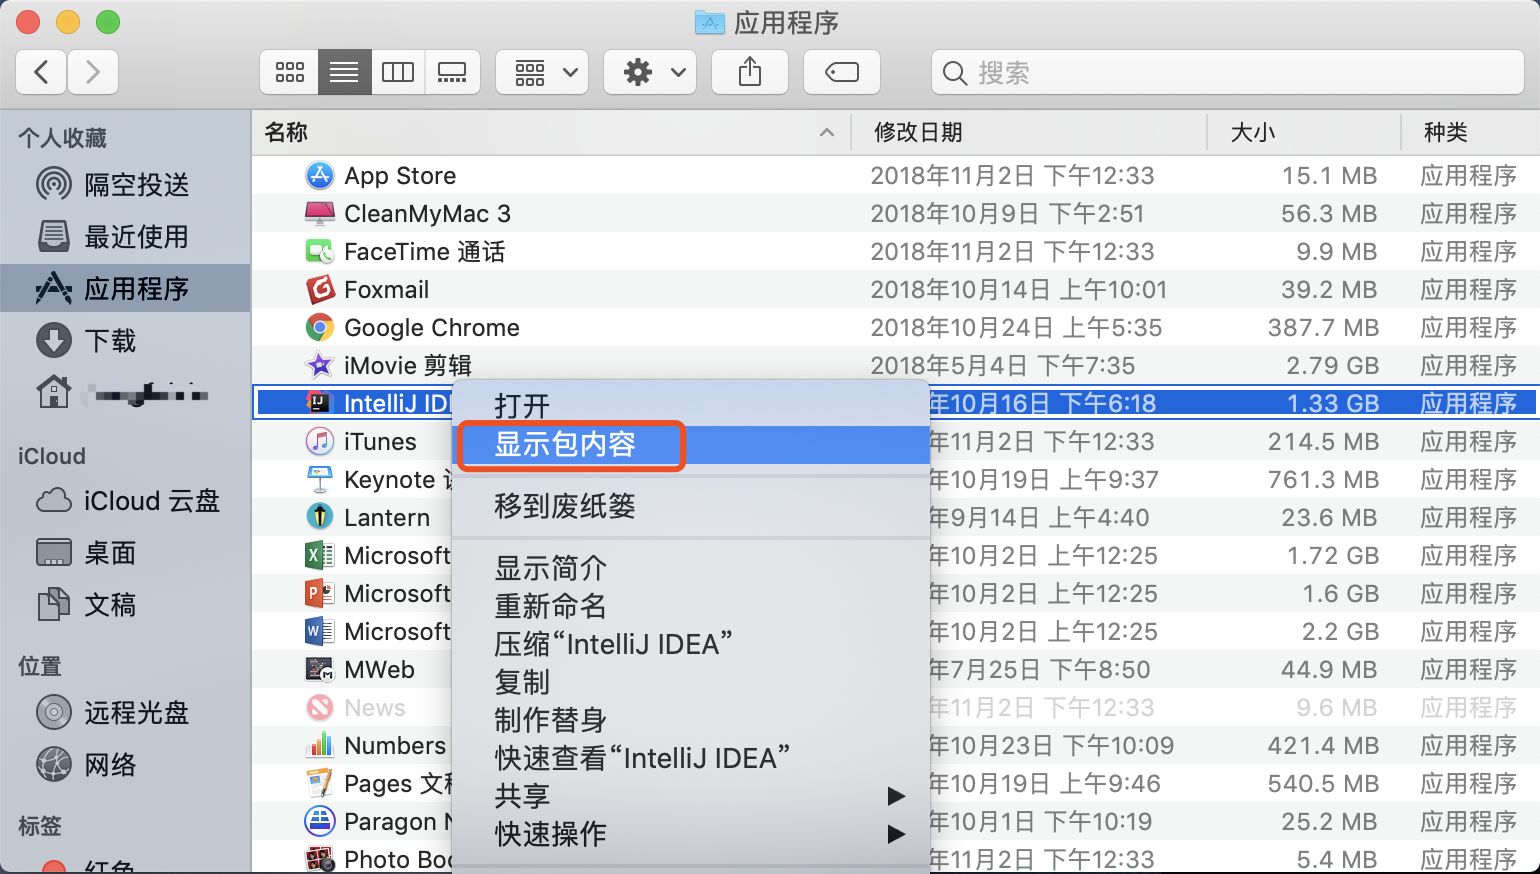The image size is (1540, 874).
Task: Select Network in the sidebar
Action: (125, 765)
